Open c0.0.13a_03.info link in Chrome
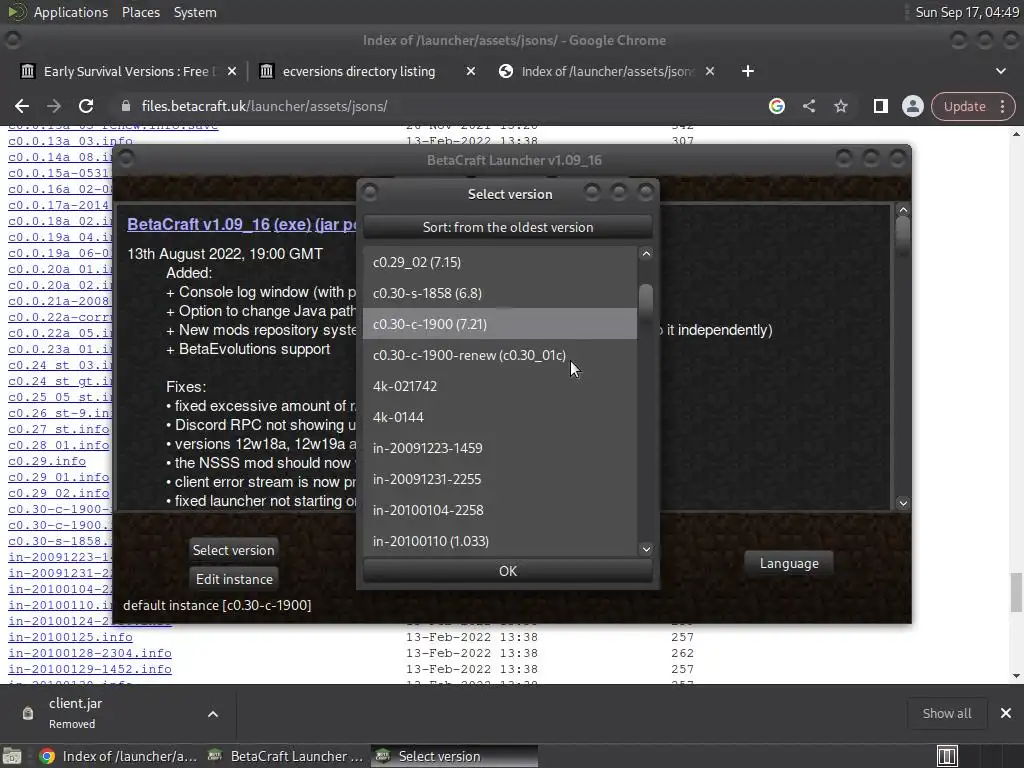 (70, 141)
